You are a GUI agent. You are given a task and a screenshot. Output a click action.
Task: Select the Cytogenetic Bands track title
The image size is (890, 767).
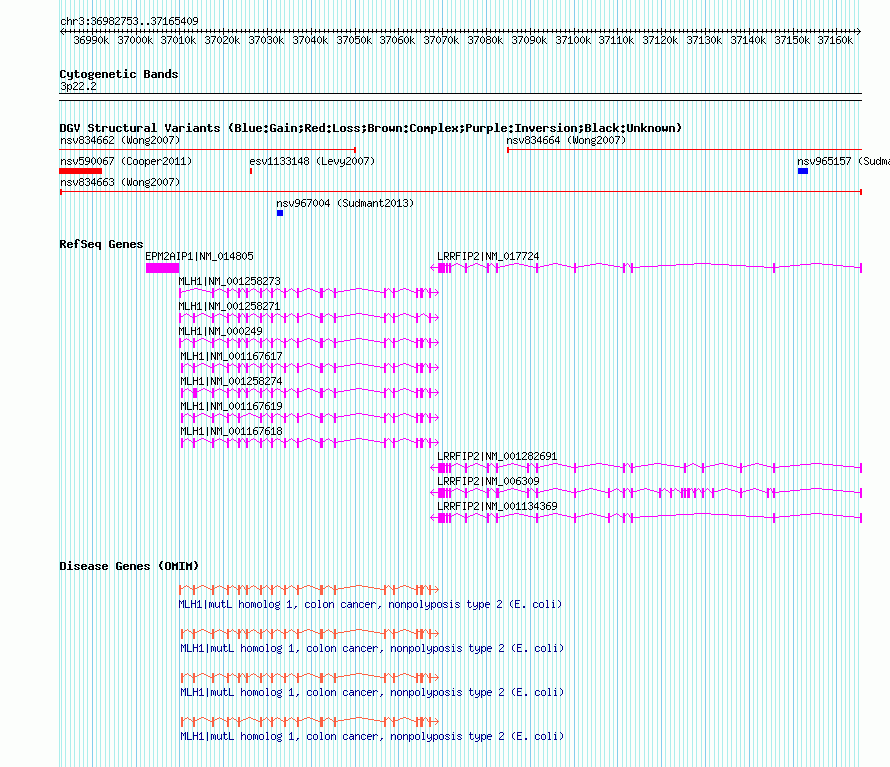coord(119,74)
